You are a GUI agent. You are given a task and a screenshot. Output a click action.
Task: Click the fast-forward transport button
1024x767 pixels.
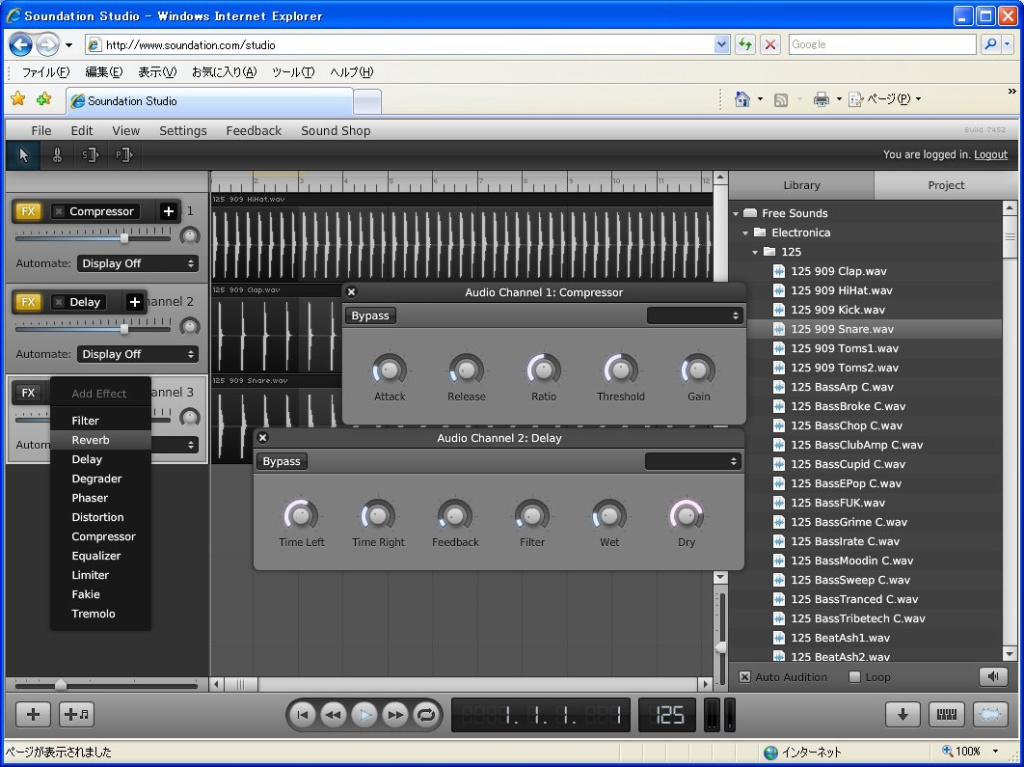coord(395,715)
